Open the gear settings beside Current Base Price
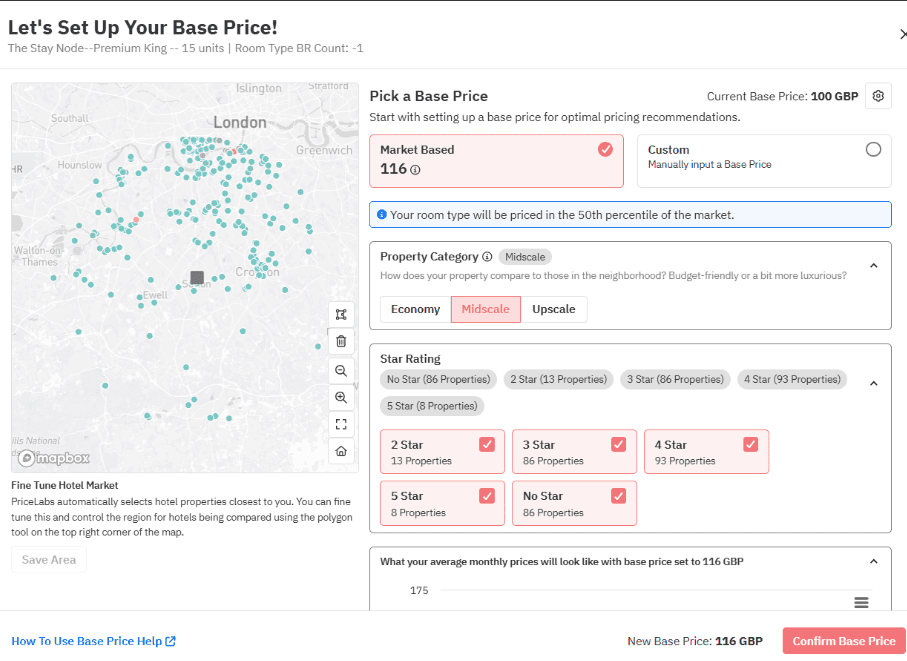 tap(878, 96)
